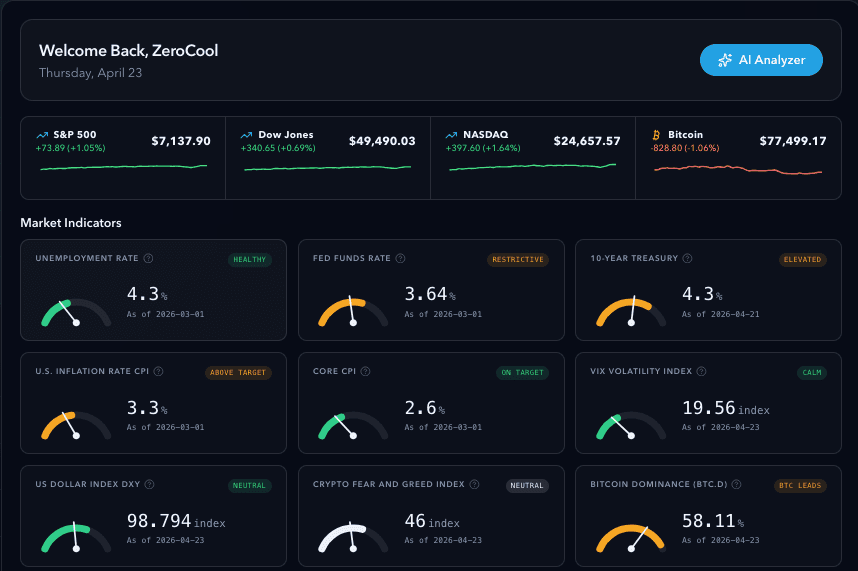Click the US Dollar Index gauge
The image size is (858, 571).
tap(76, 538)
